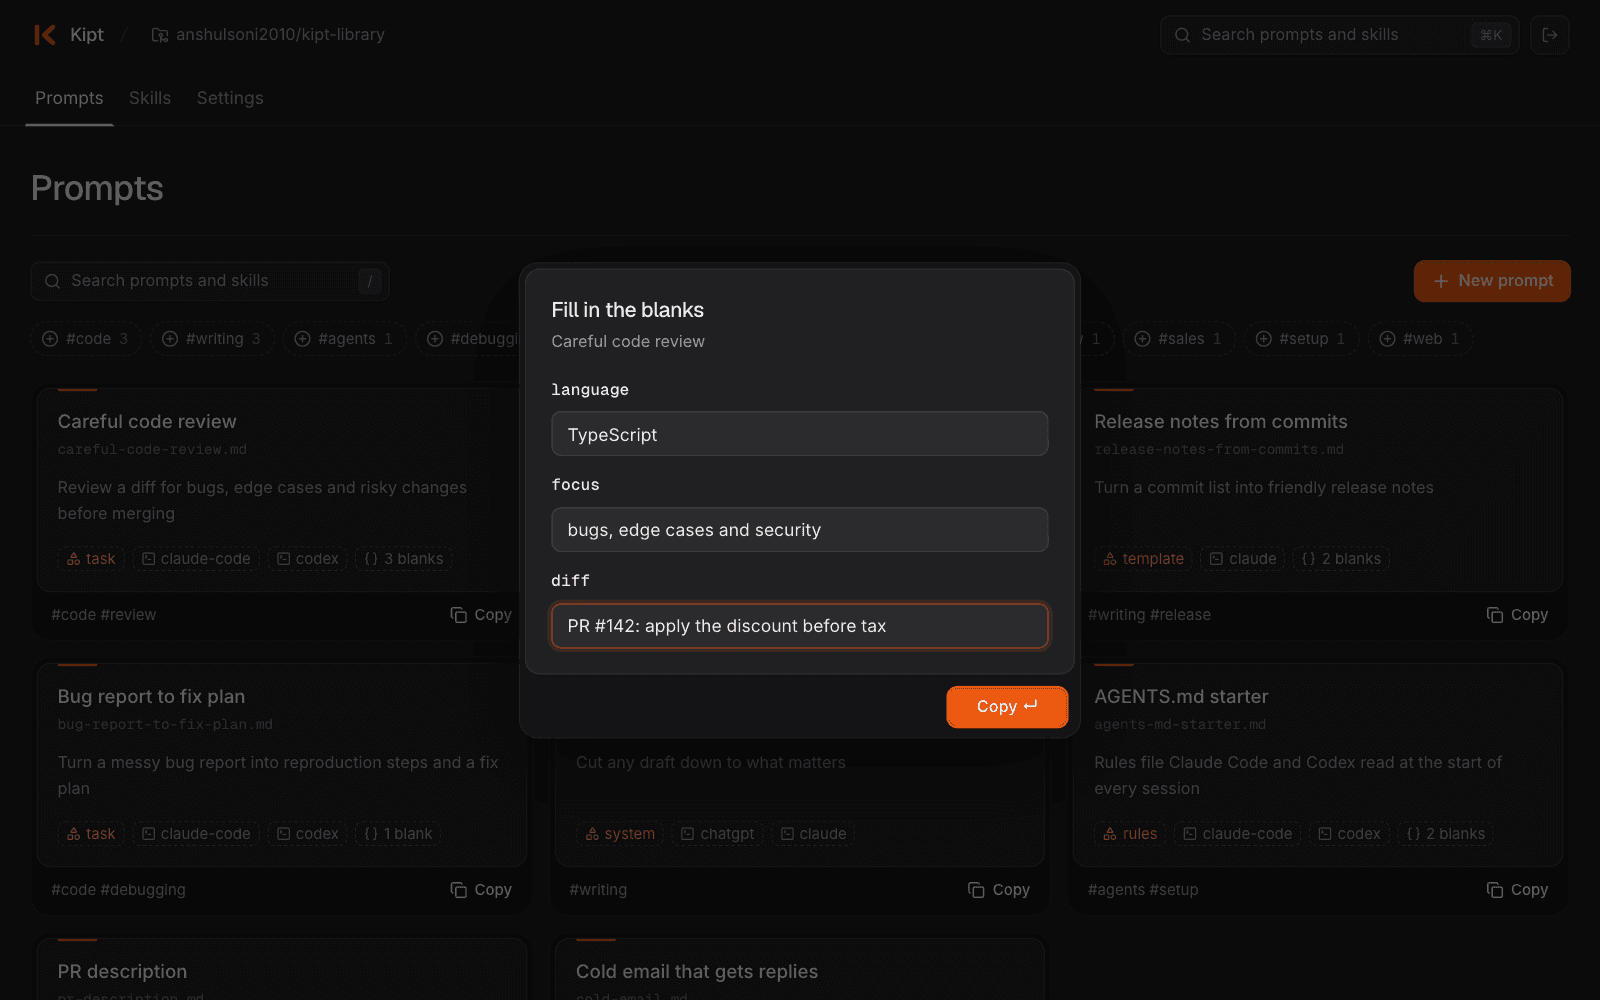
Task: Click the plus icon on the #writing tag filter
Action: [x=170, y=339]
